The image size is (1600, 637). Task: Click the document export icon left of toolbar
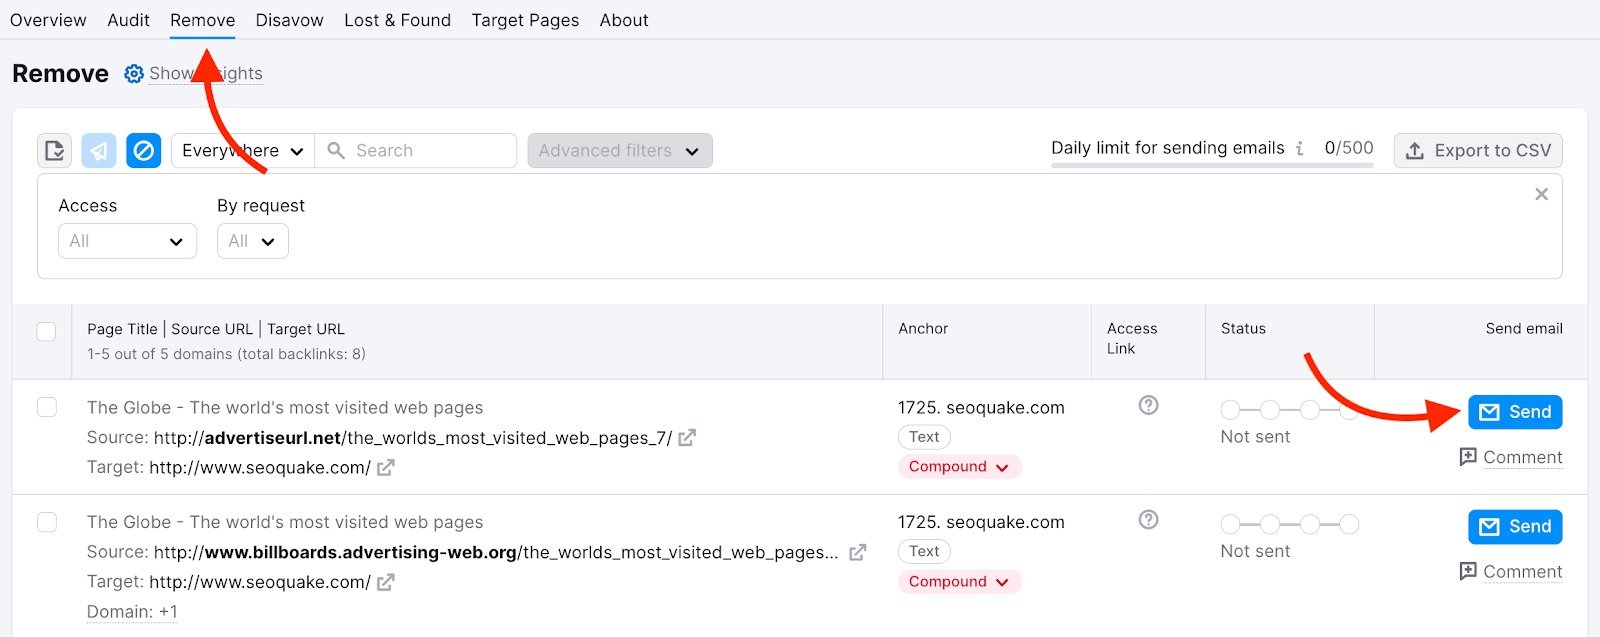[55, 151]
